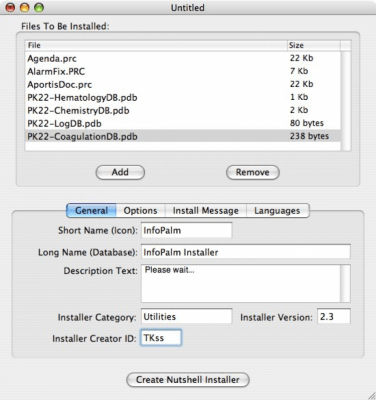This screenshot has height=400, width=376.
Task: Switch to the Options tab
Action: pos(140,211)
